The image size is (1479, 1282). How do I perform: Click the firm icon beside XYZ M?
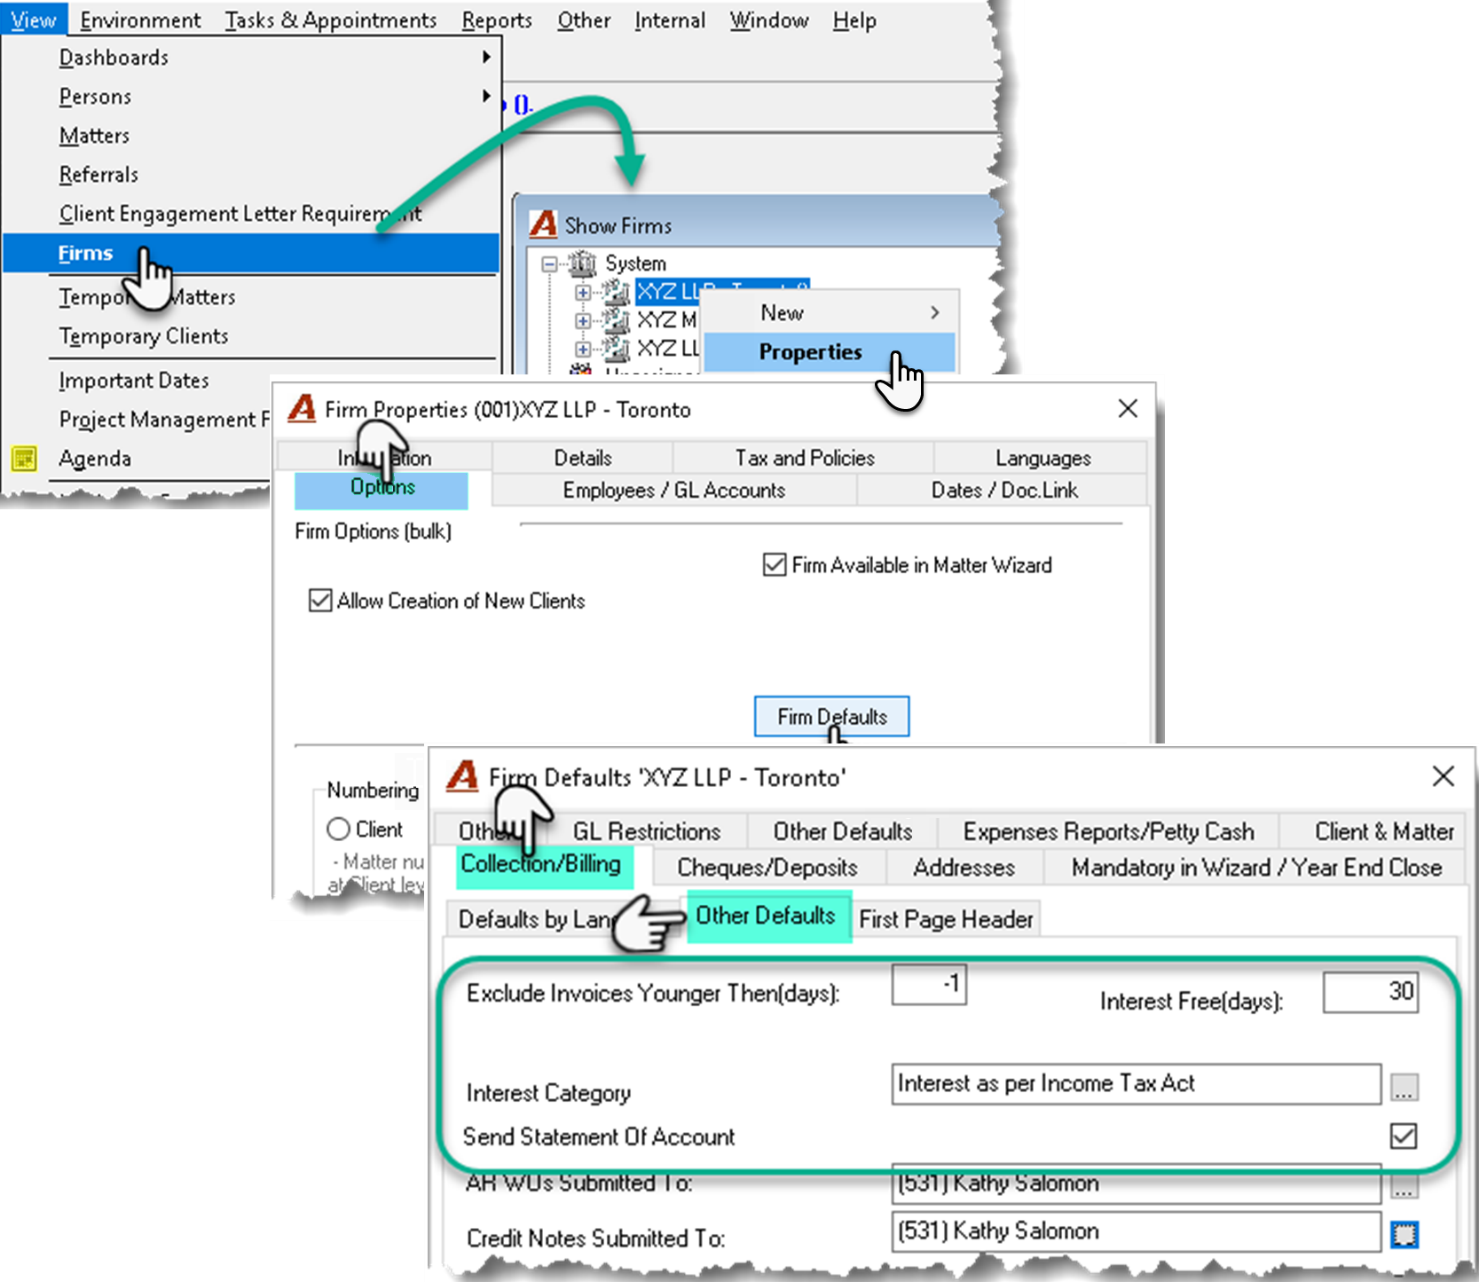616,320
